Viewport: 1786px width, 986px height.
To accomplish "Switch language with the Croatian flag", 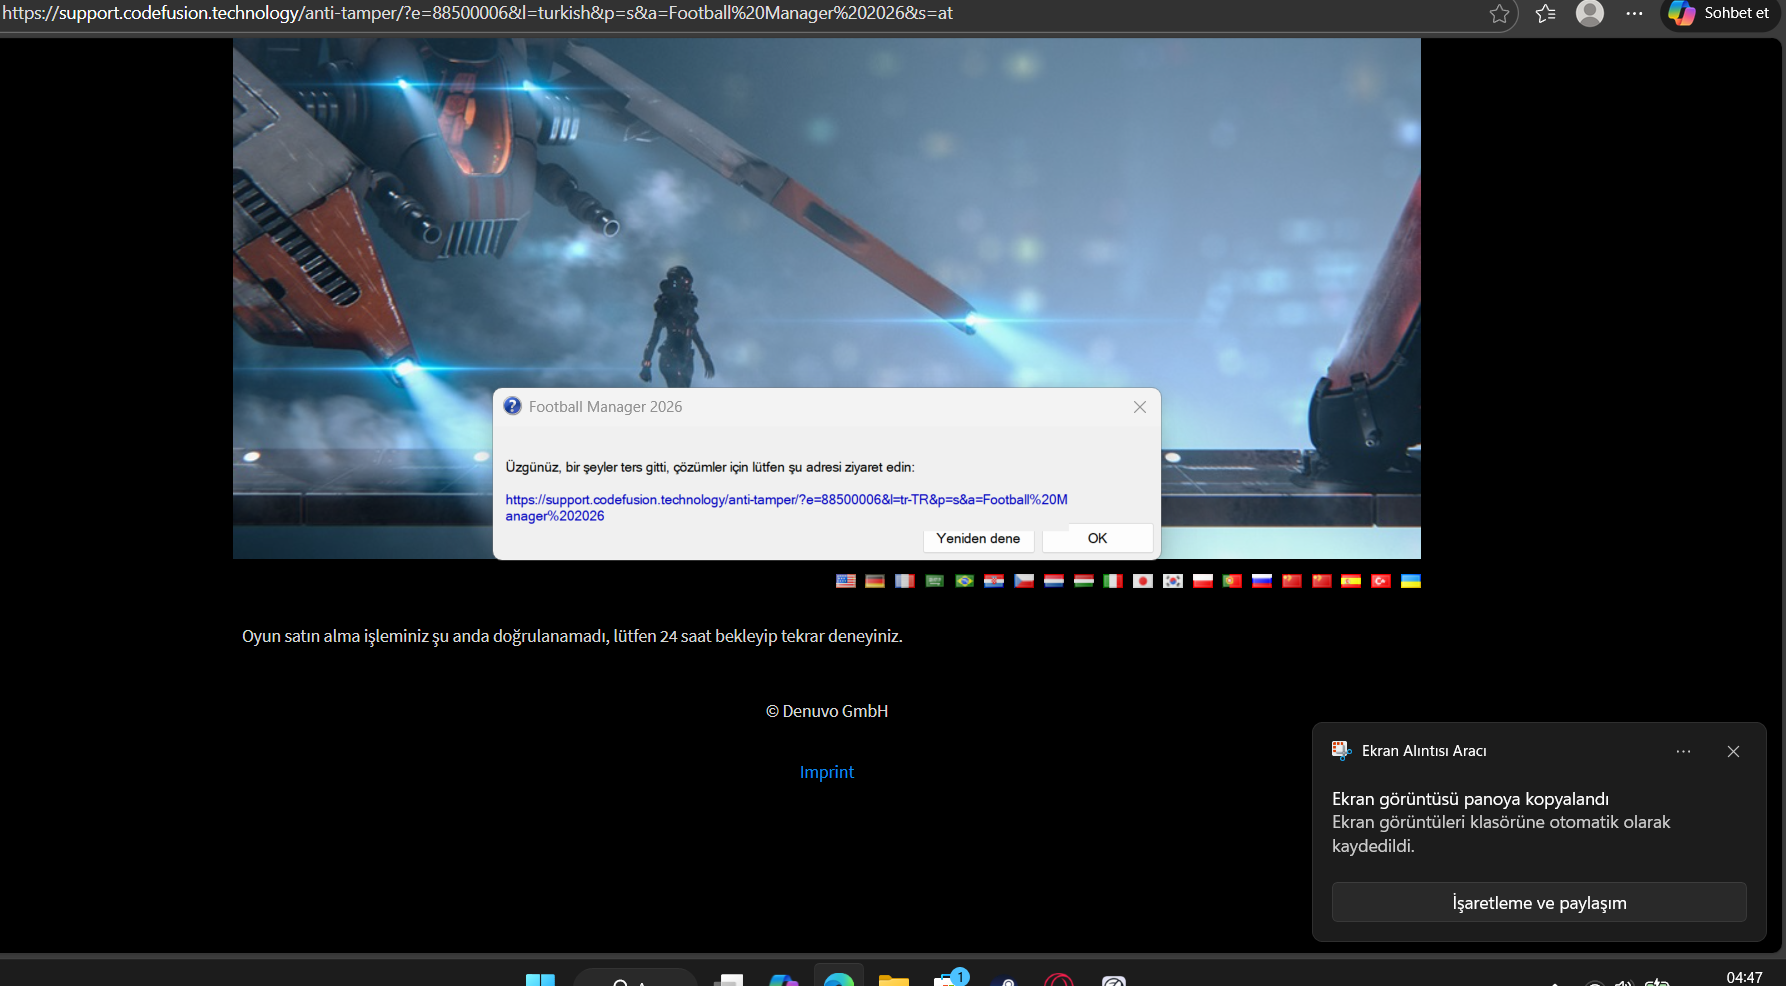I will [x=994, y=581].
